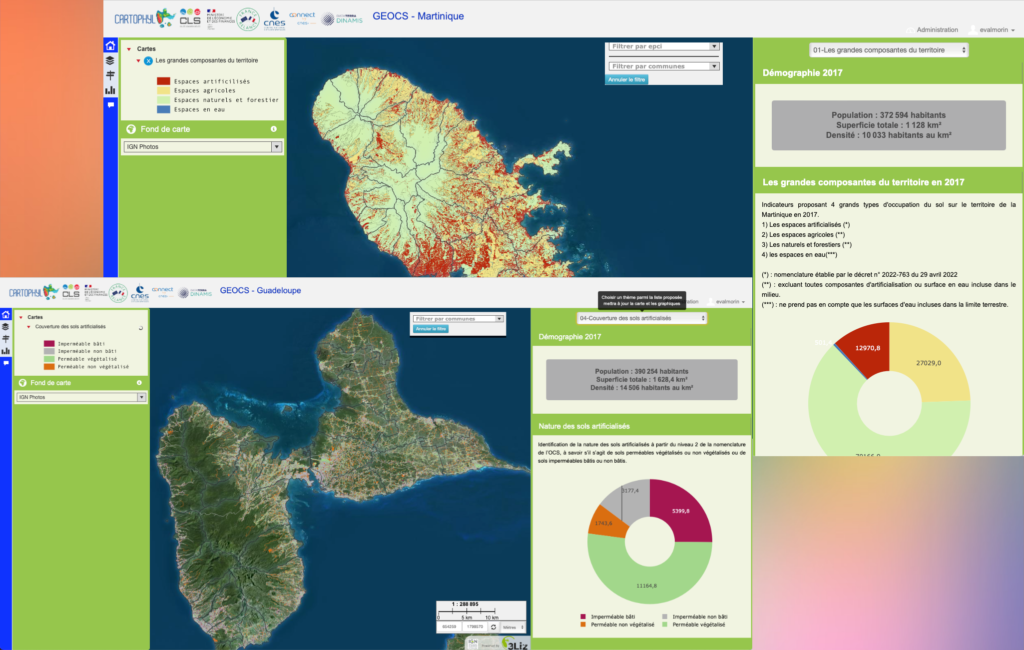Collapse Cartes tree in Martinique panel
Viewport: 1024px width, 650px height.
point(129,49)
